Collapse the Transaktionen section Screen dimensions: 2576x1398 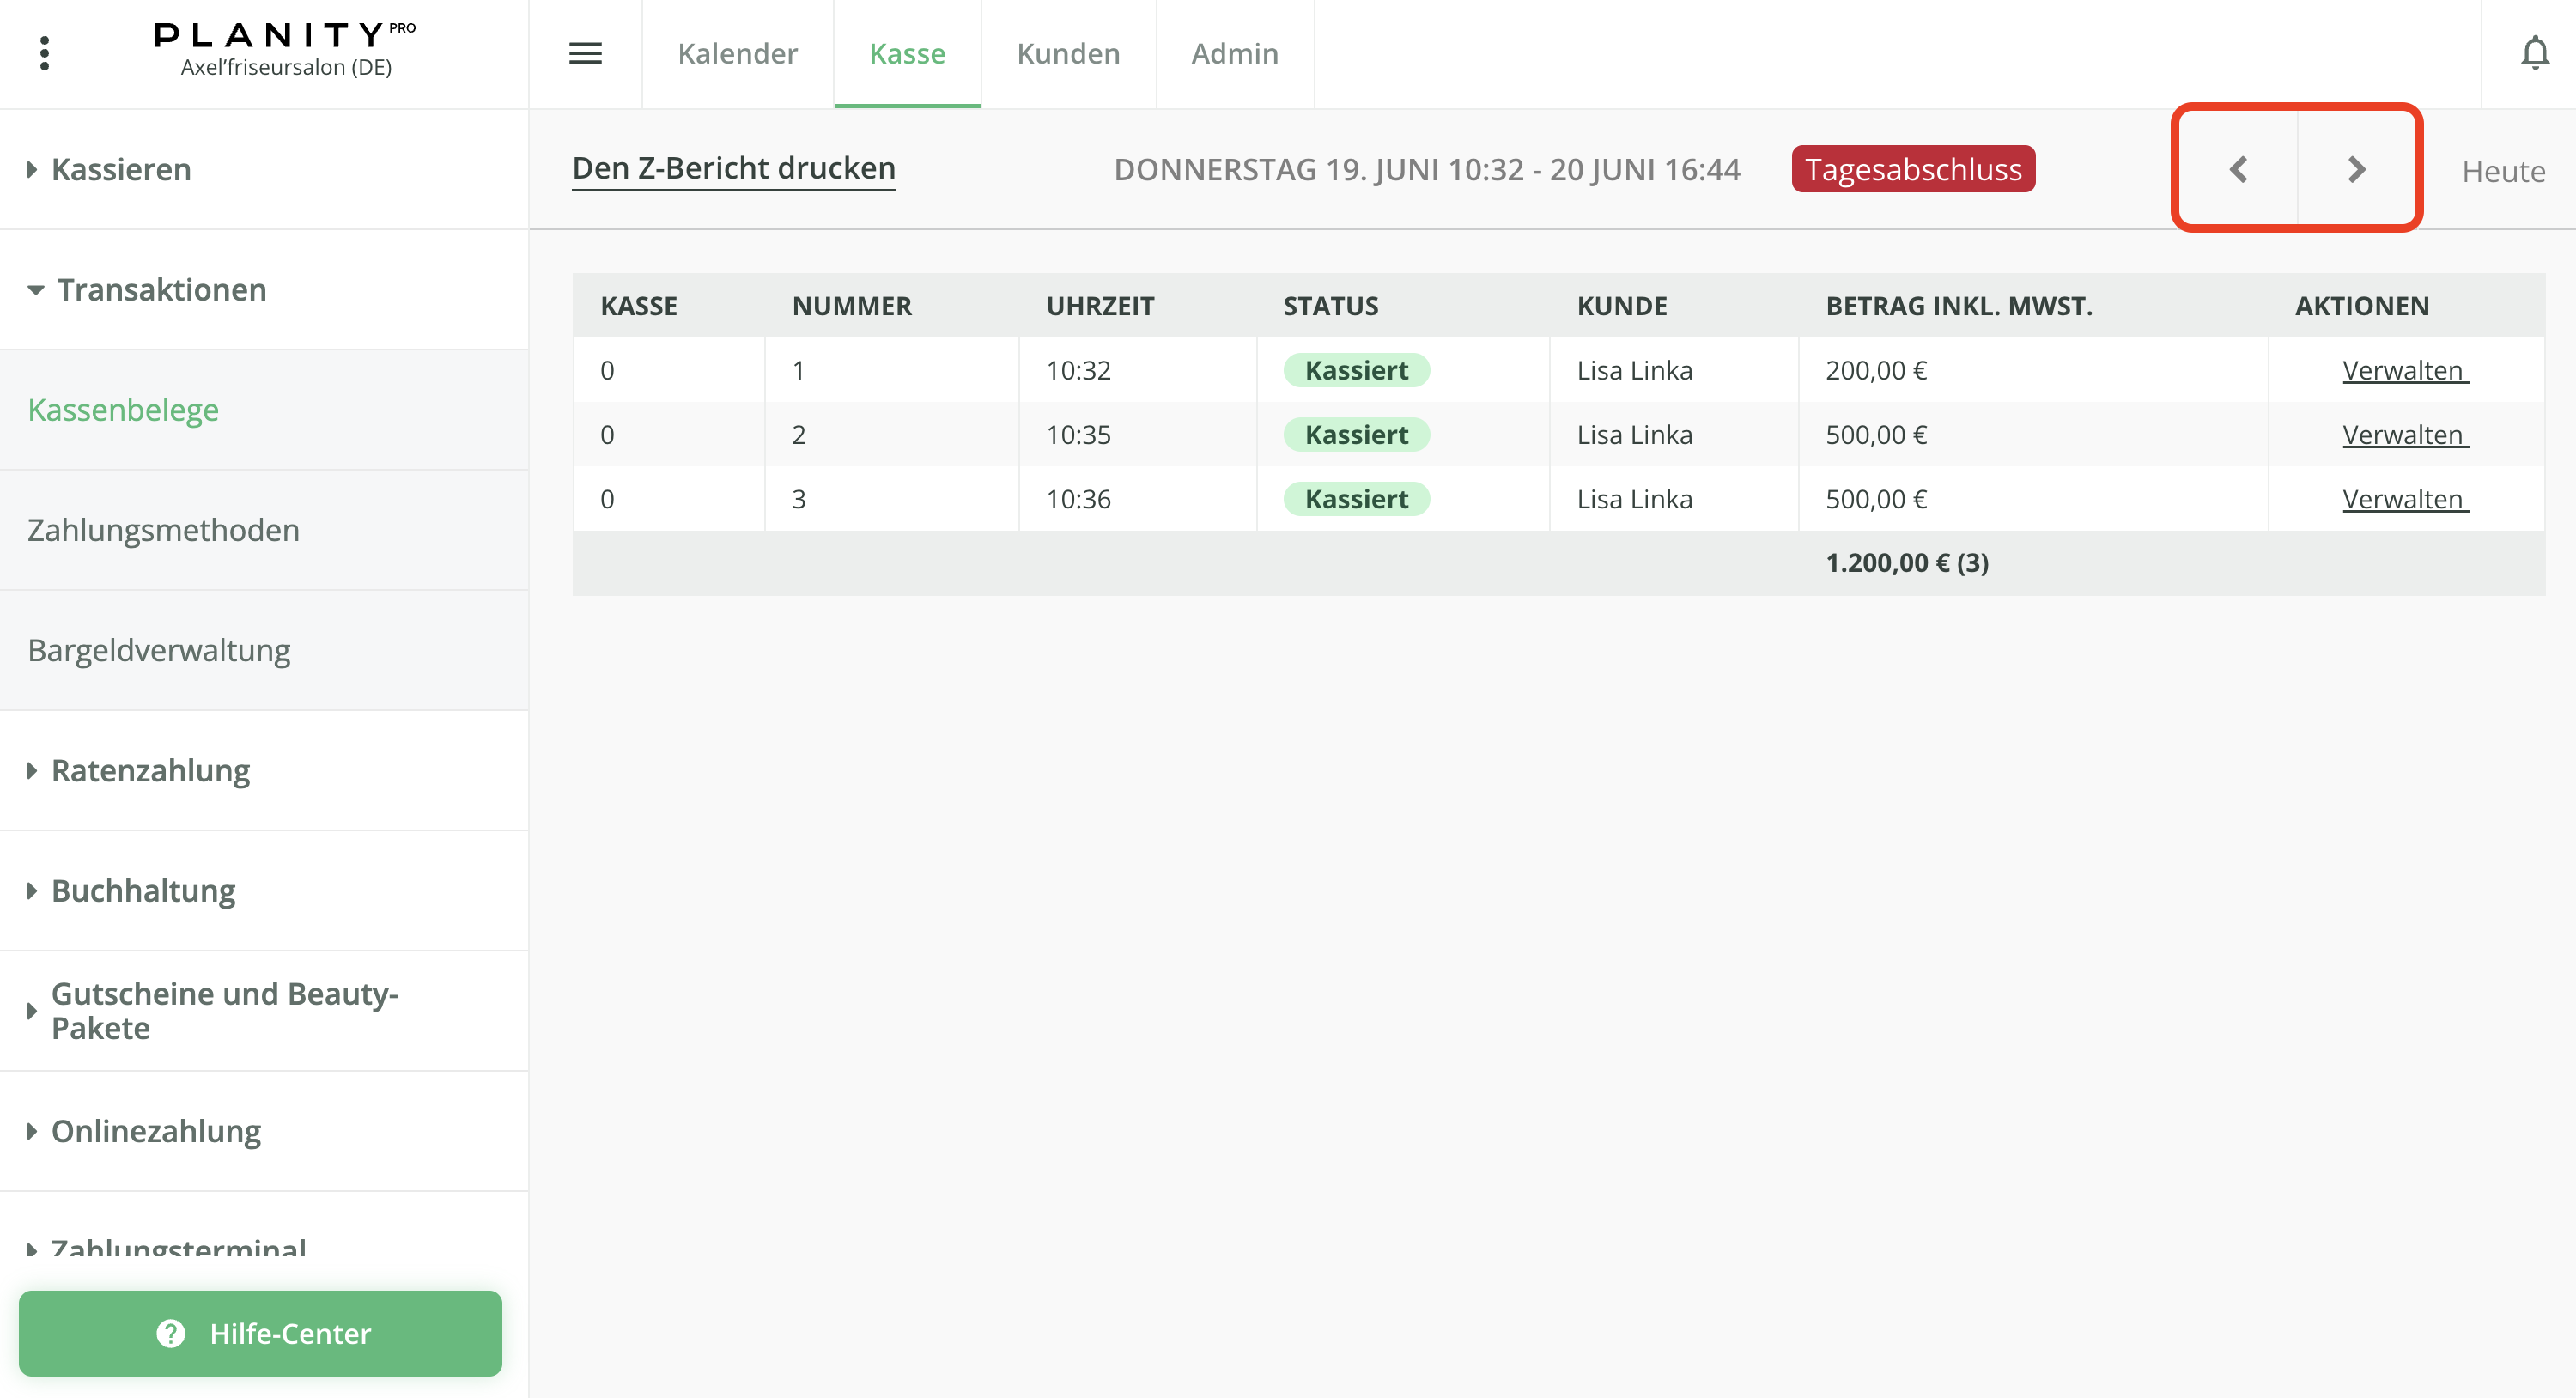(x=160, y=289)
